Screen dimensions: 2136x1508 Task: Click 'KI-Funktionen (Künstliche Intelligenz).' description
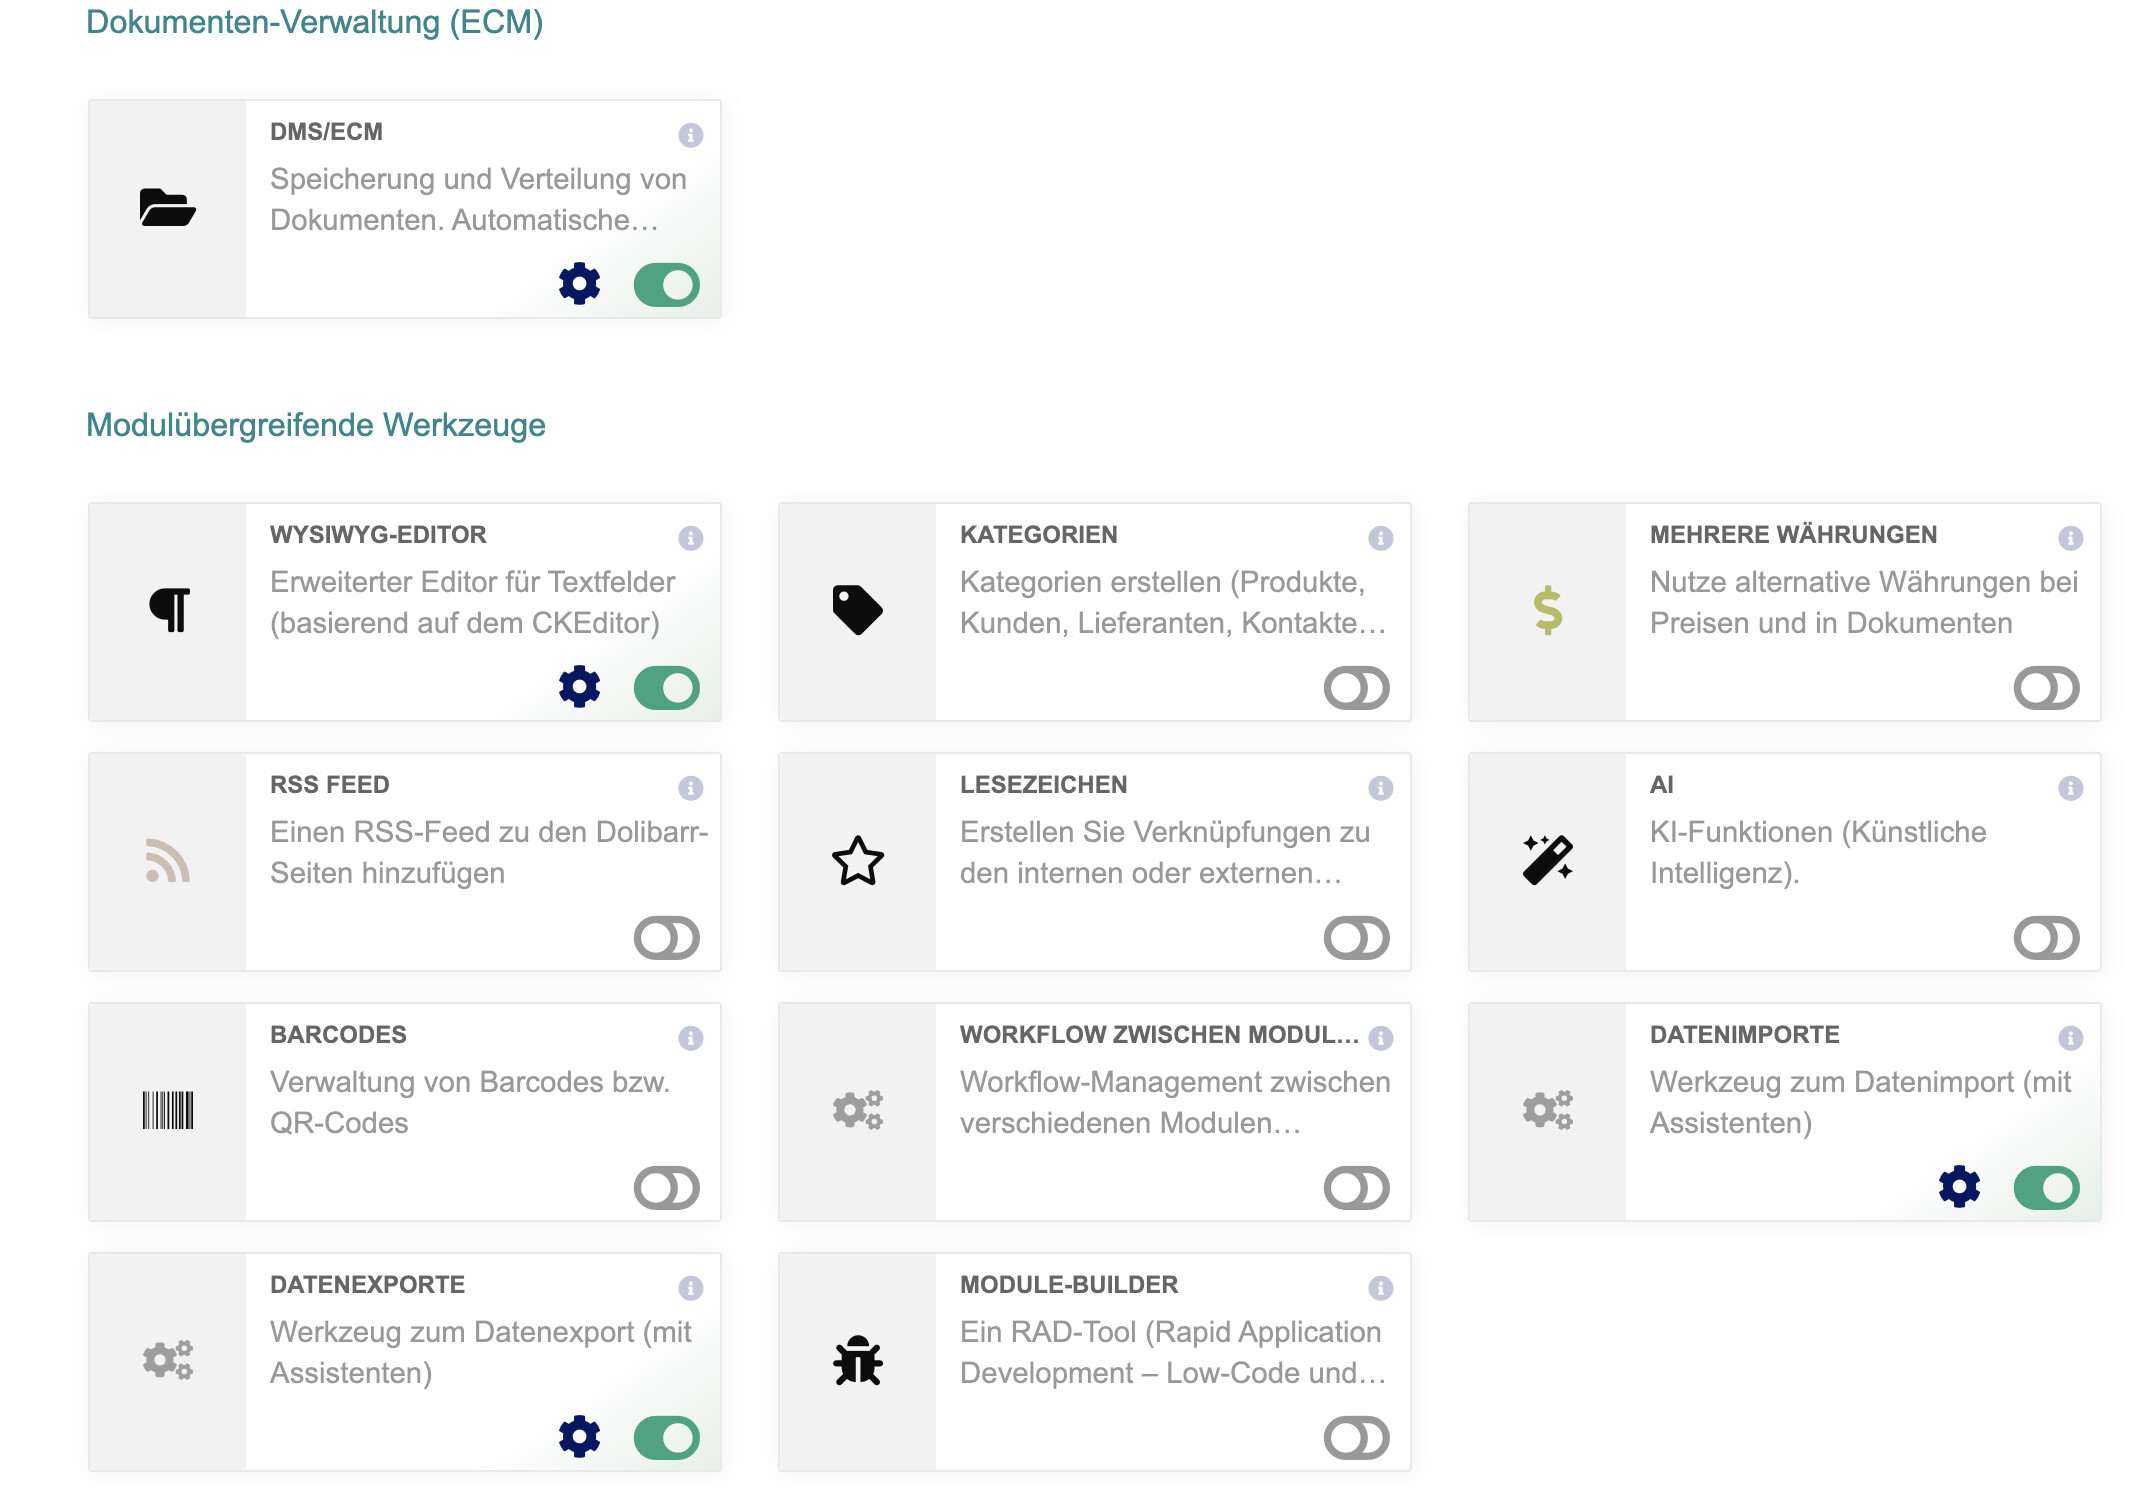click(x=1818, y=852)
